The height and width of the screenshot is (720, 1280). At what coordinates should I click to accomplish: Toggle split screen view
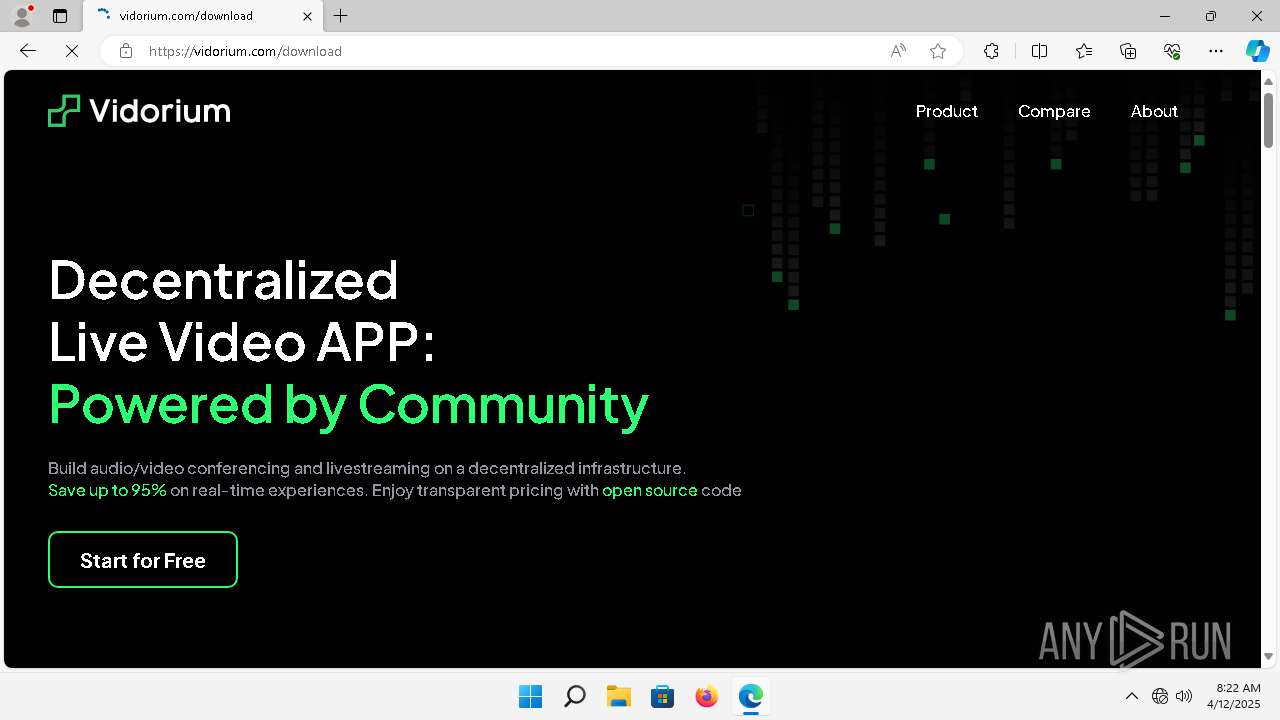pos(1039,51)
